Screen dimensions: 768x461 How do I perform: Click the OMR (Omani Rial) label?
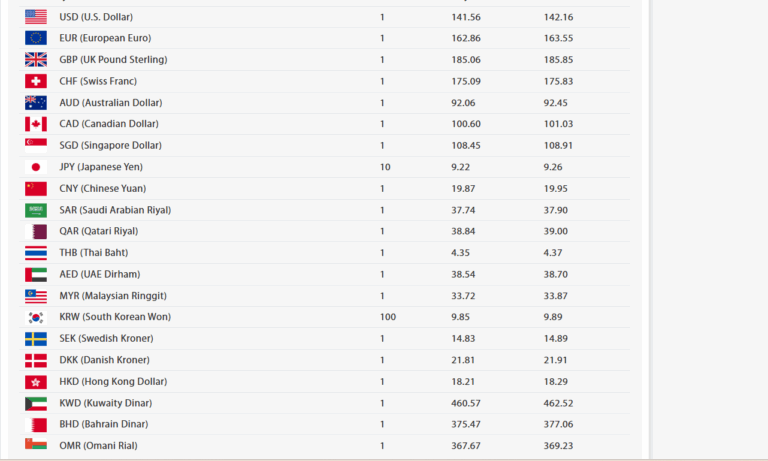point(98,446)
